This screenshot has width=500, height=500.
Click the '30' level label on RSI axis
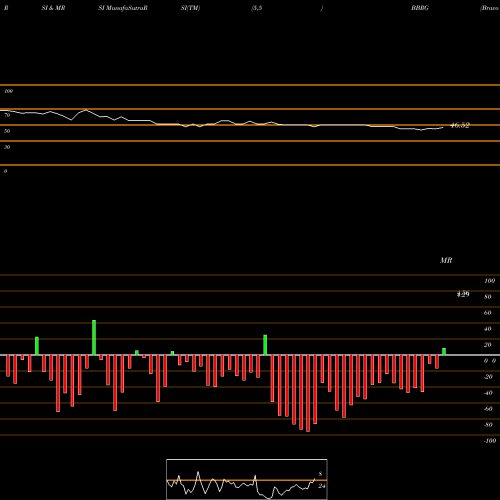[x=7, y=147]
